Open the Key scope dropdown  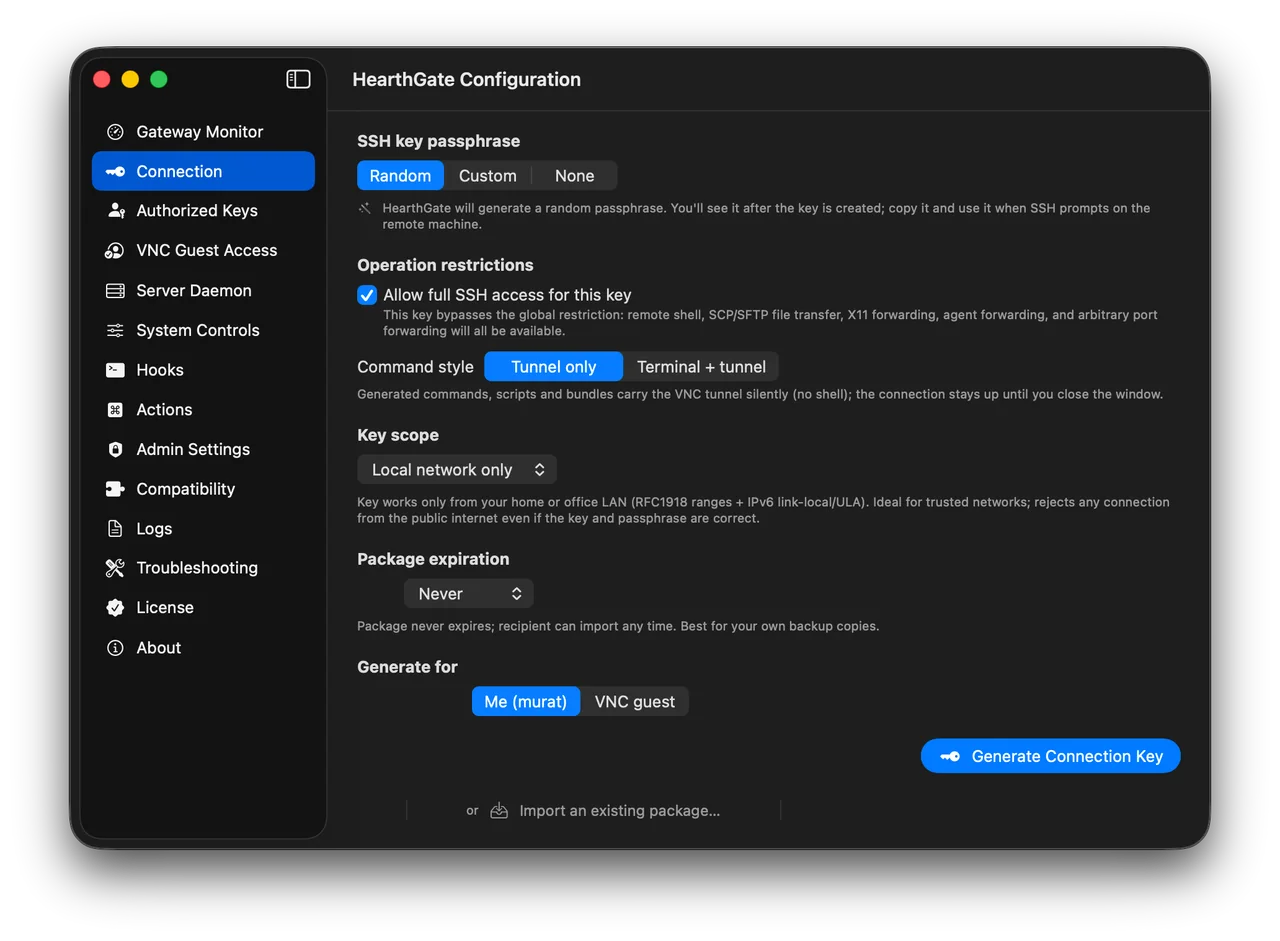coord(457,470)
